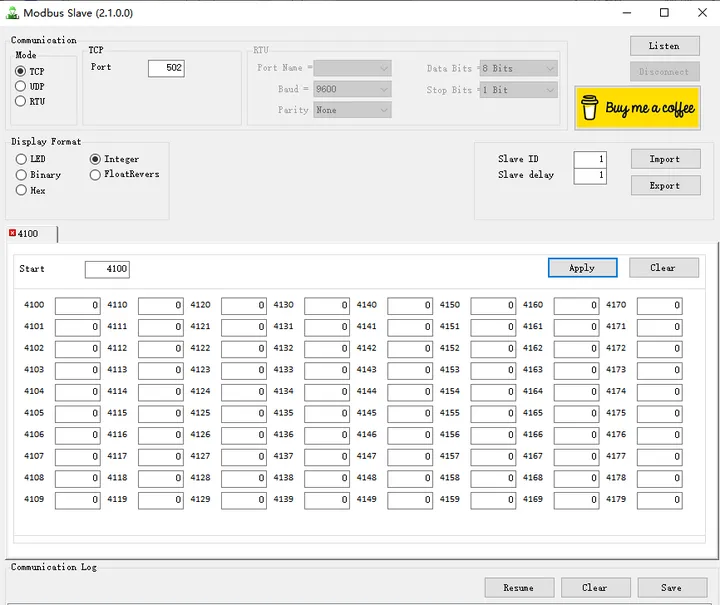Click the value field for register 4153

click(x=493, y=370)
